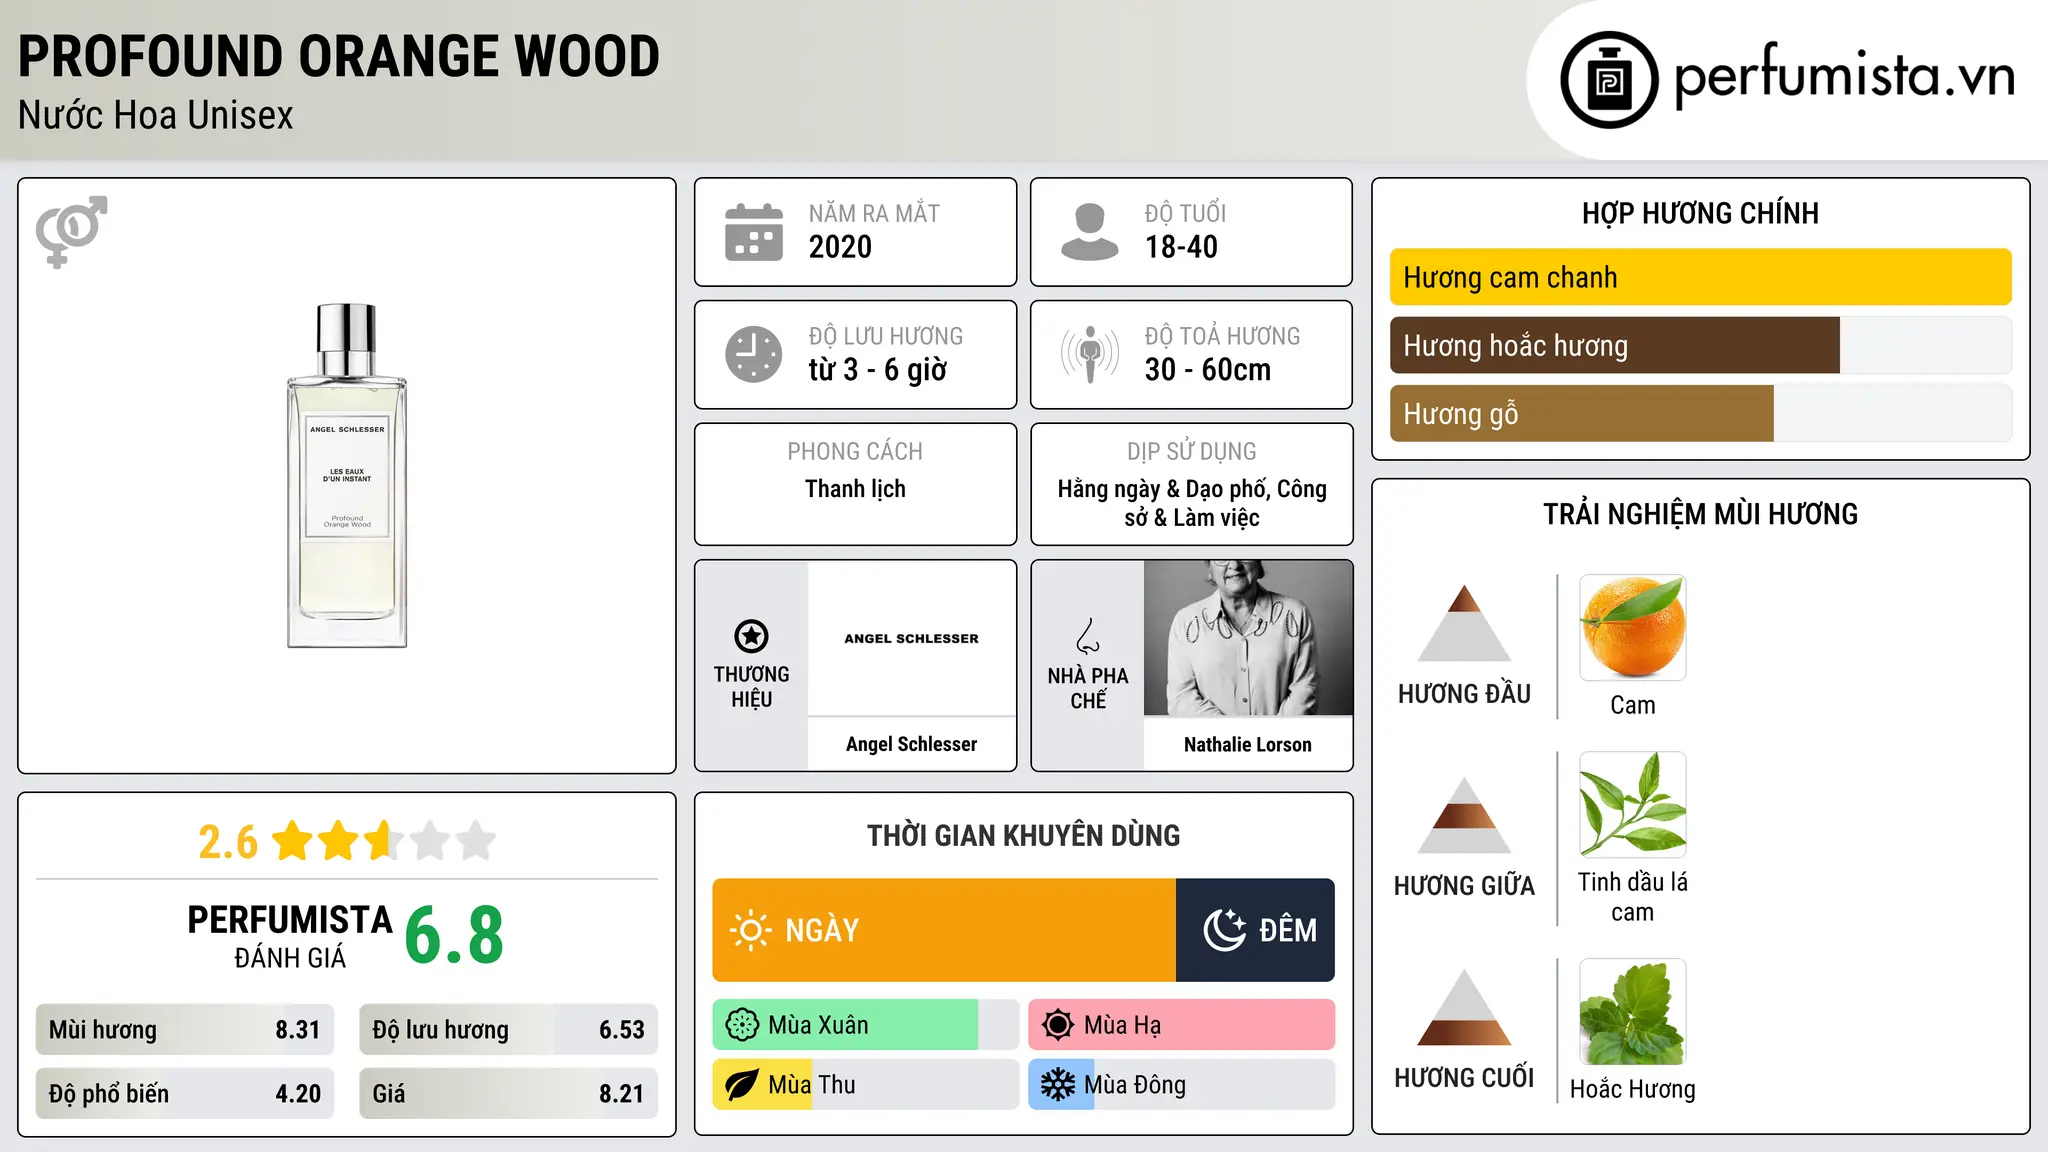Click the Hoắc Hương note label

[x=1632, y=1089]
